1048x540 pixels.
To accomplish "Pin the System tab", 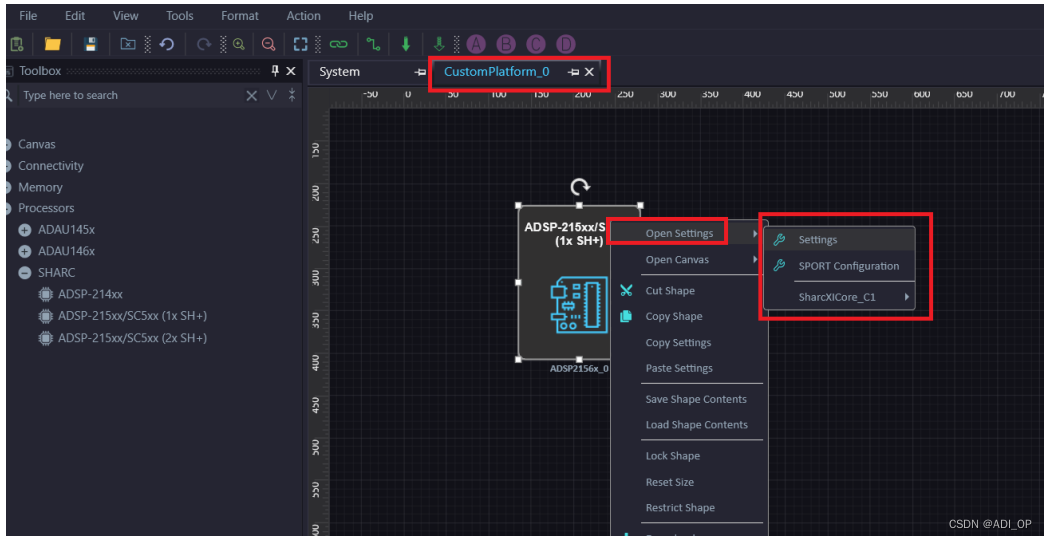I will (420, 72).
